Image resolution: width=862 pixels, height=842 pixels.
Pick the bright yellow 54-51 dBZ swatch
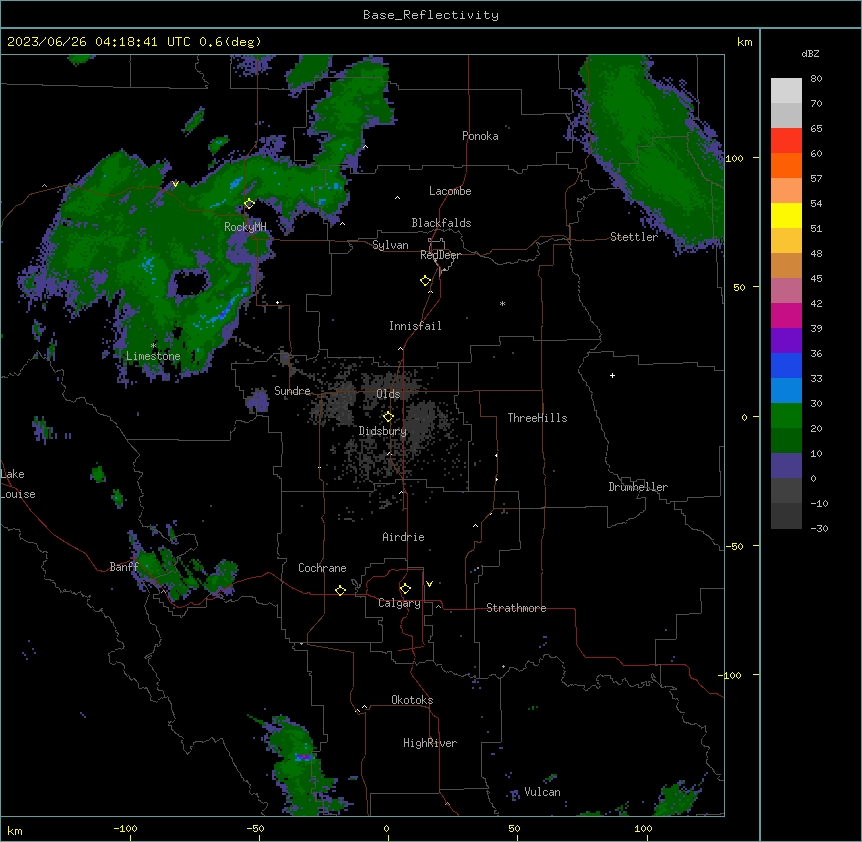click(786, 215)
